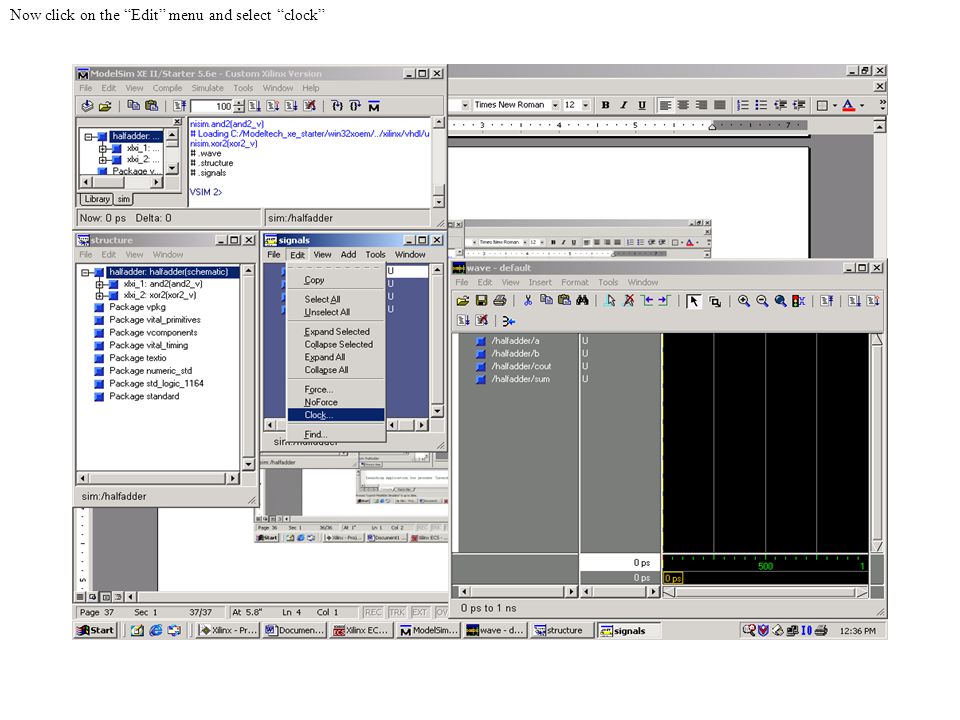Screen dimensions: 960x720
Task: Jump to previous transition in wave toolbar
Action: click(x=647, y=301)
